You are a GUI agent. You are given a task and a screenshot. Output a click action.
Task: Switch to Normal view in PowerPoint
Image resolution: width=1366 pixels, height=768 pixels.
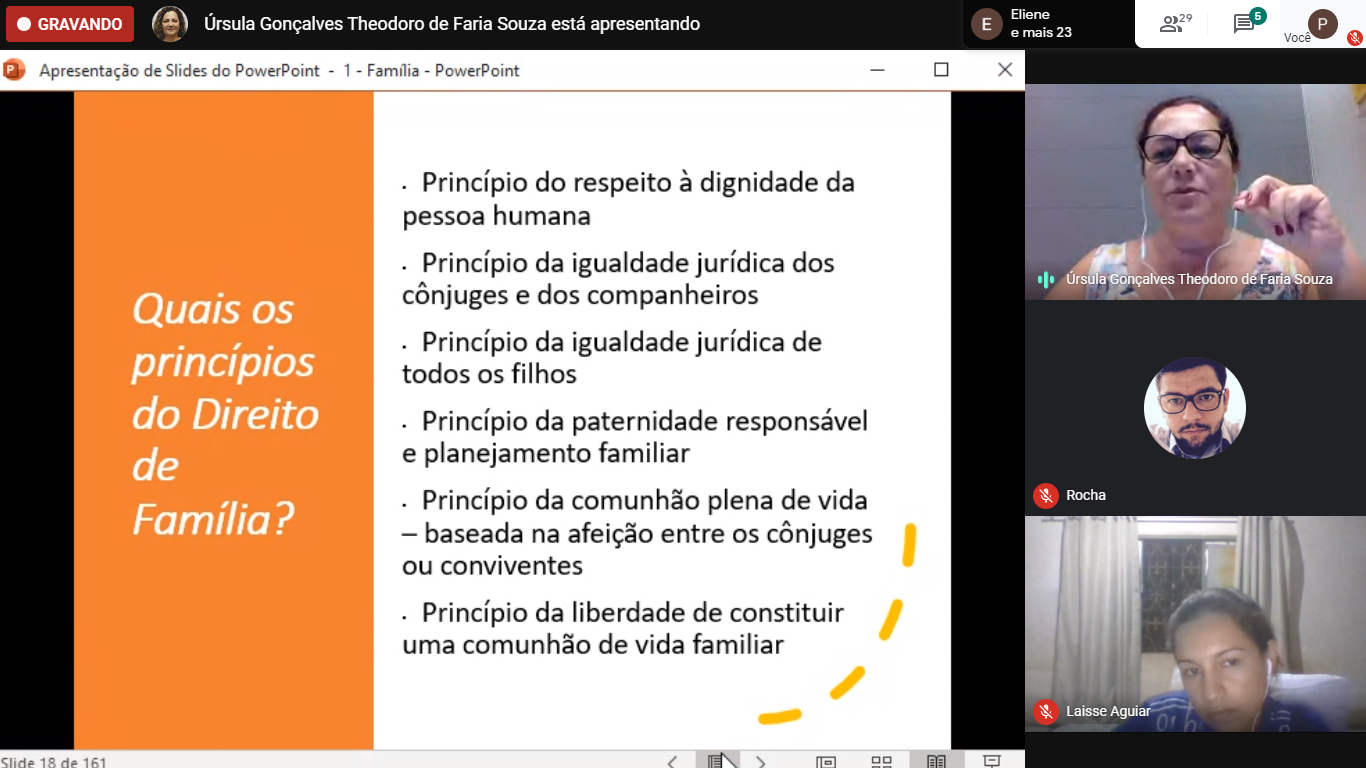point(825,762)
